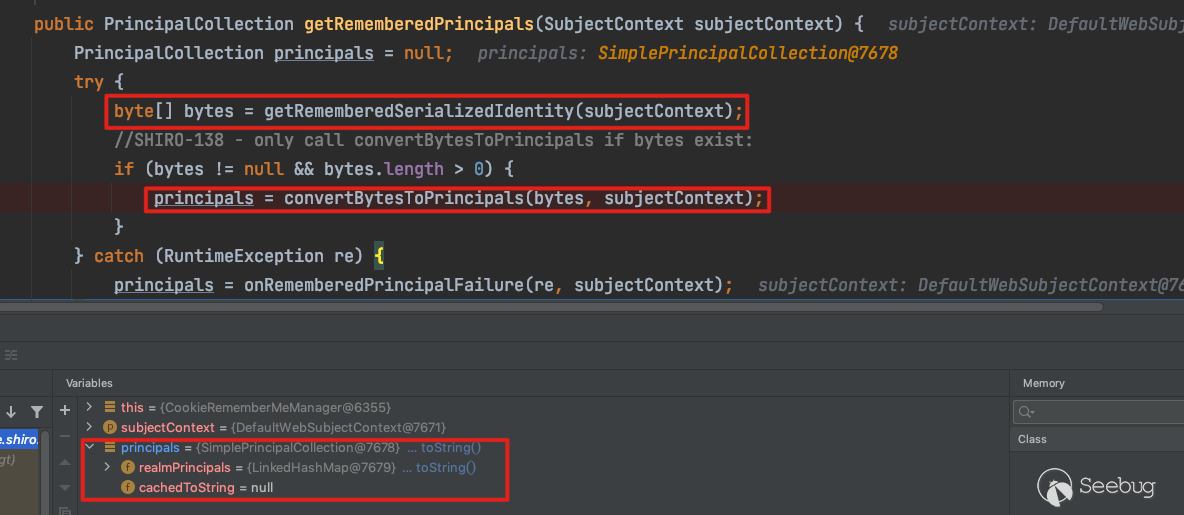Click the layout settings icon above Variables
This screenshot has height=515, width=1184.
point(11,355)
